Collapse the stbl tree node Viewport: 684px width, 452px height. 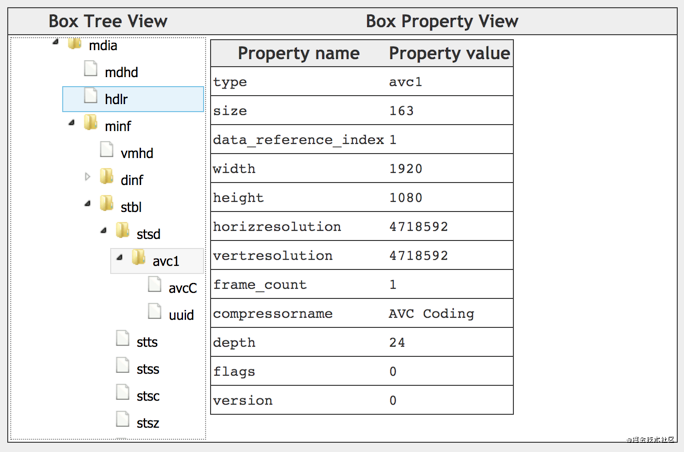pos(88,204)
